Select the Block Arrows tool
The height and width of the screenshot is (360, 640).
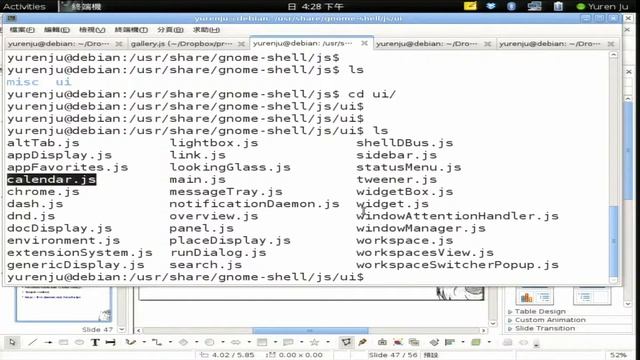pos(236,342)
